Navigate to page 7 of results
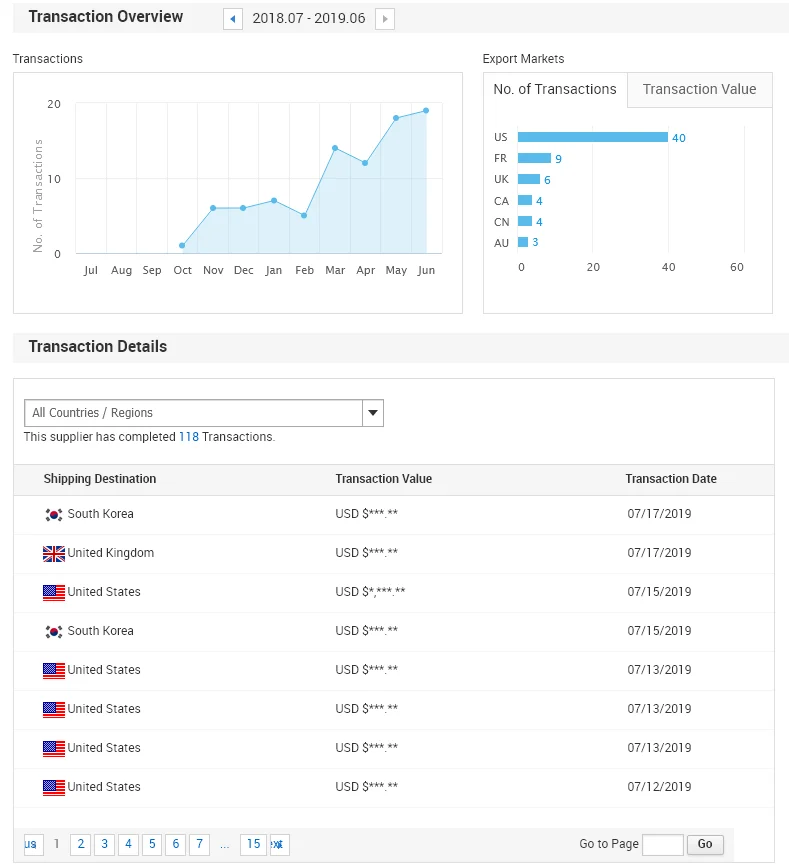This screenshot has height=867, width=789. pos(199,844)
